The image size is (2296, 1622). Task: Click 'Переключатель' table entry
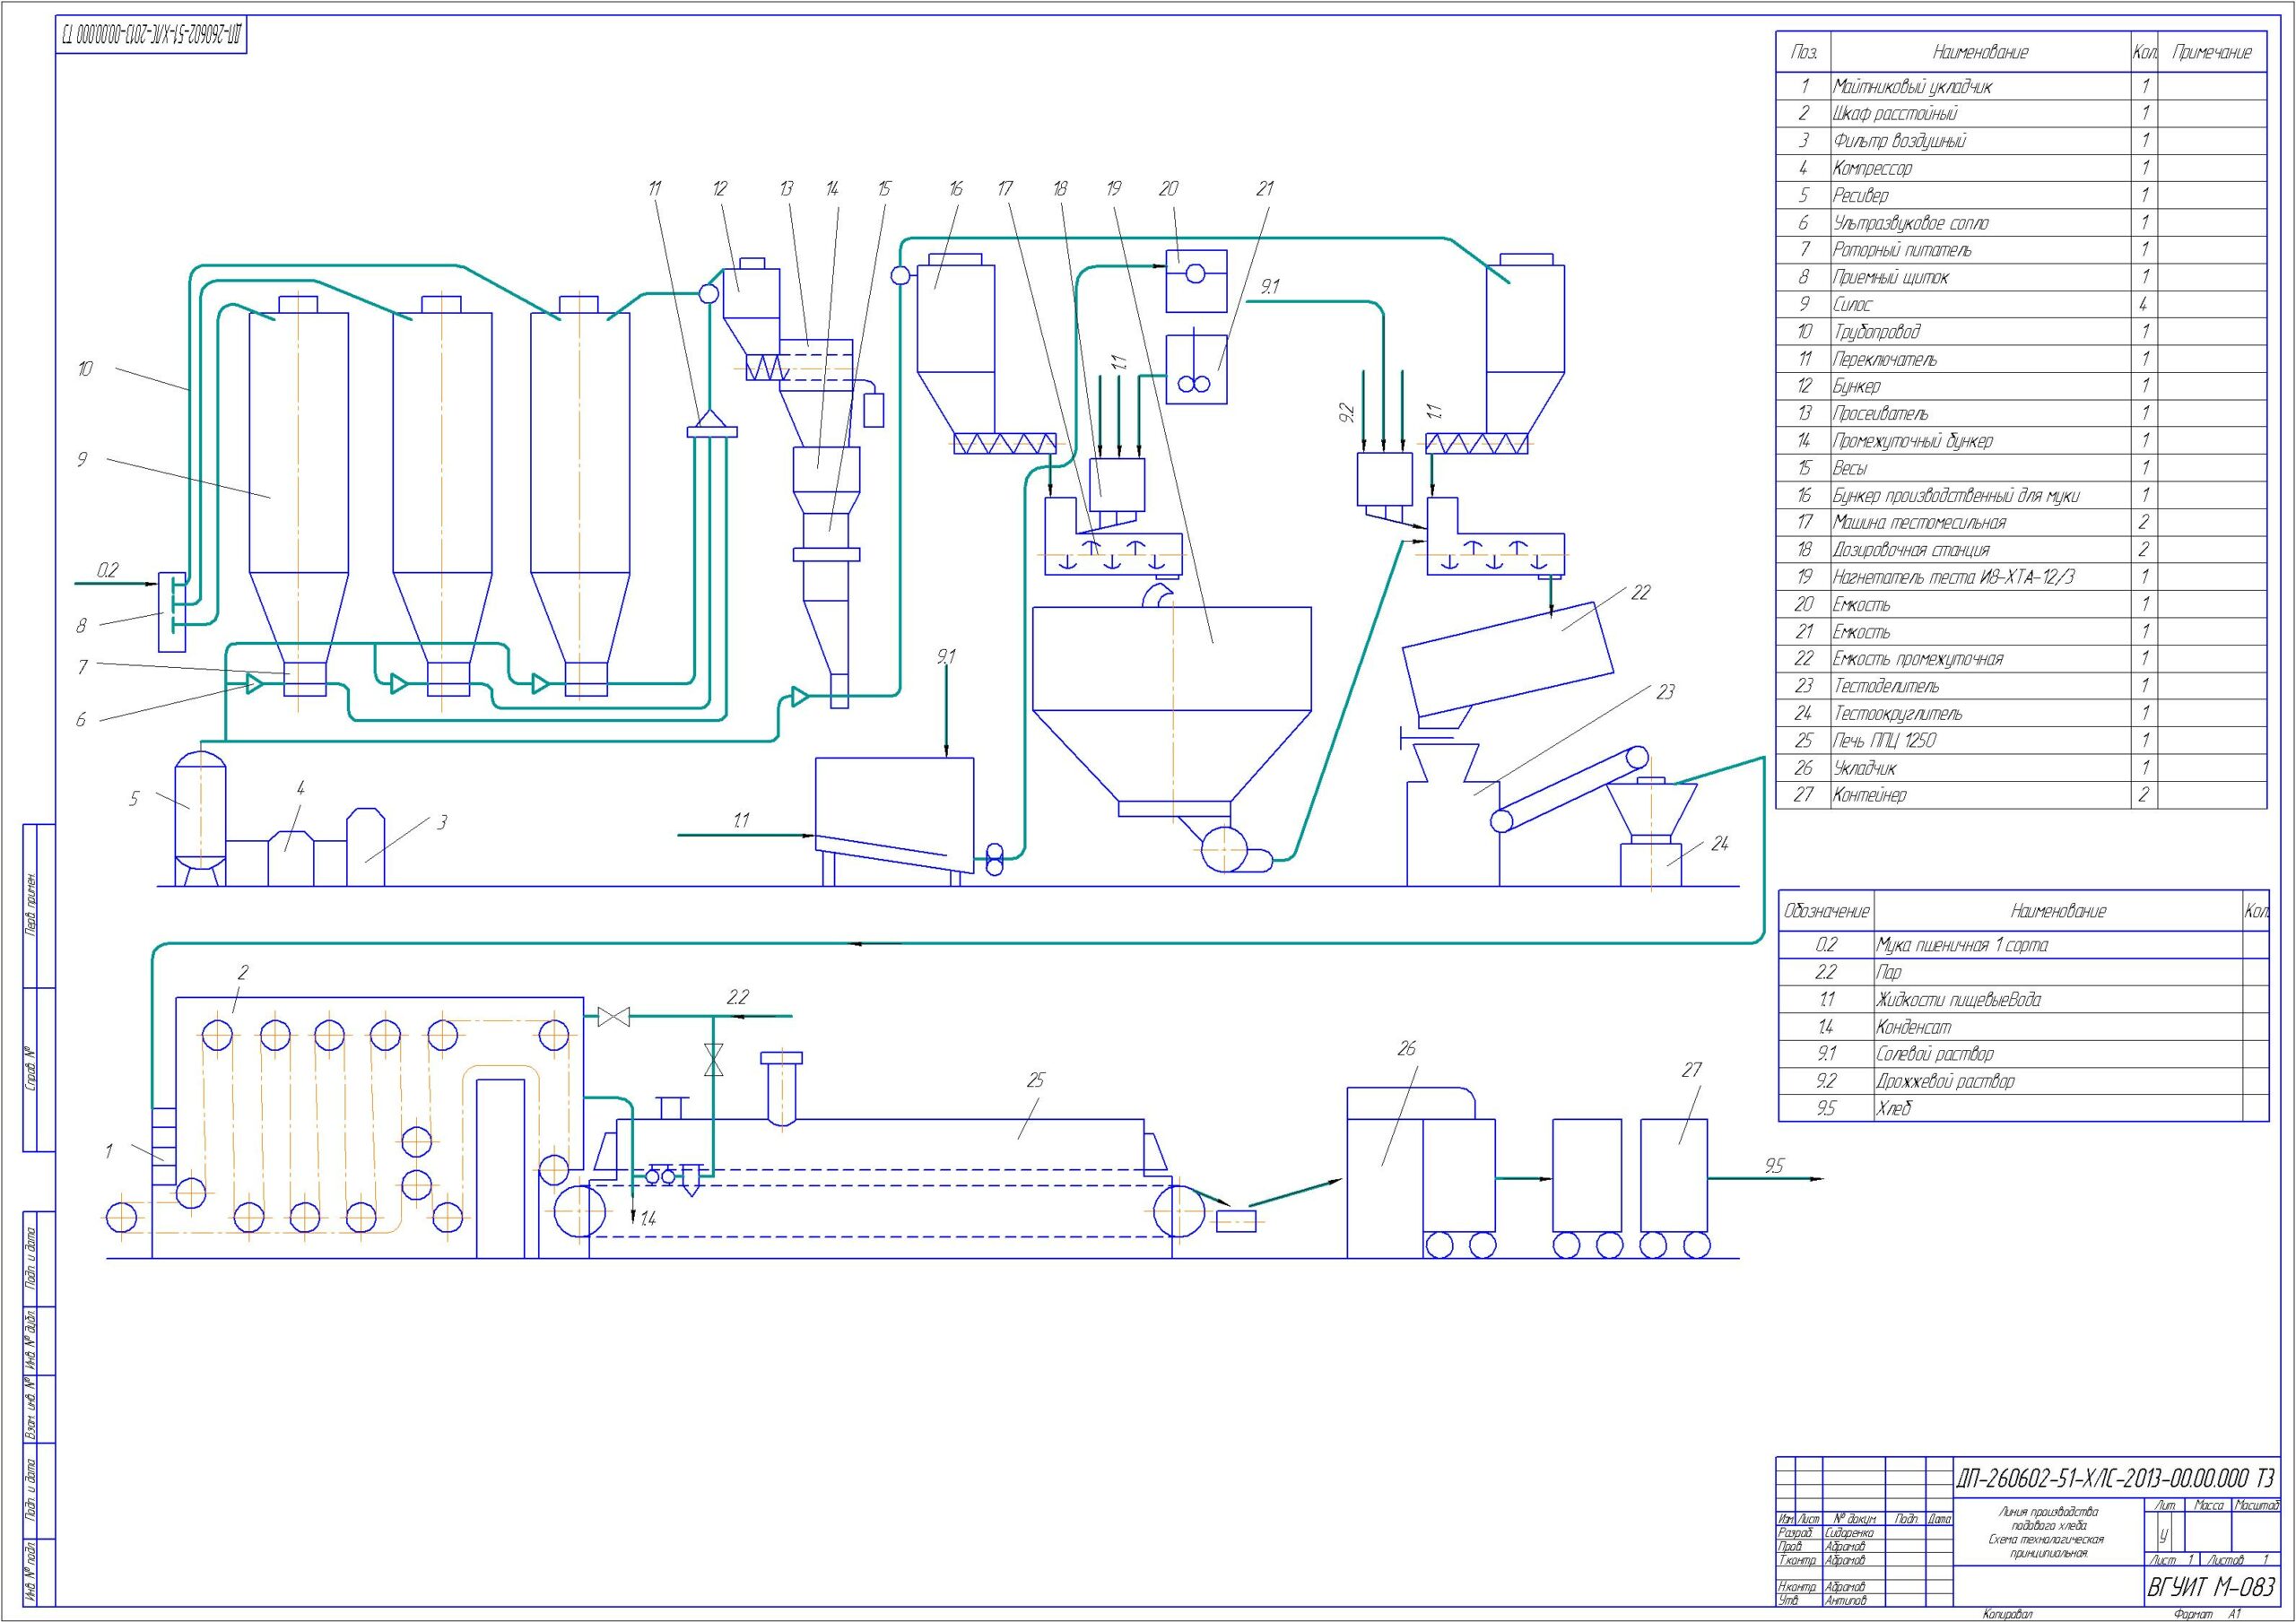click(1884, 359)
